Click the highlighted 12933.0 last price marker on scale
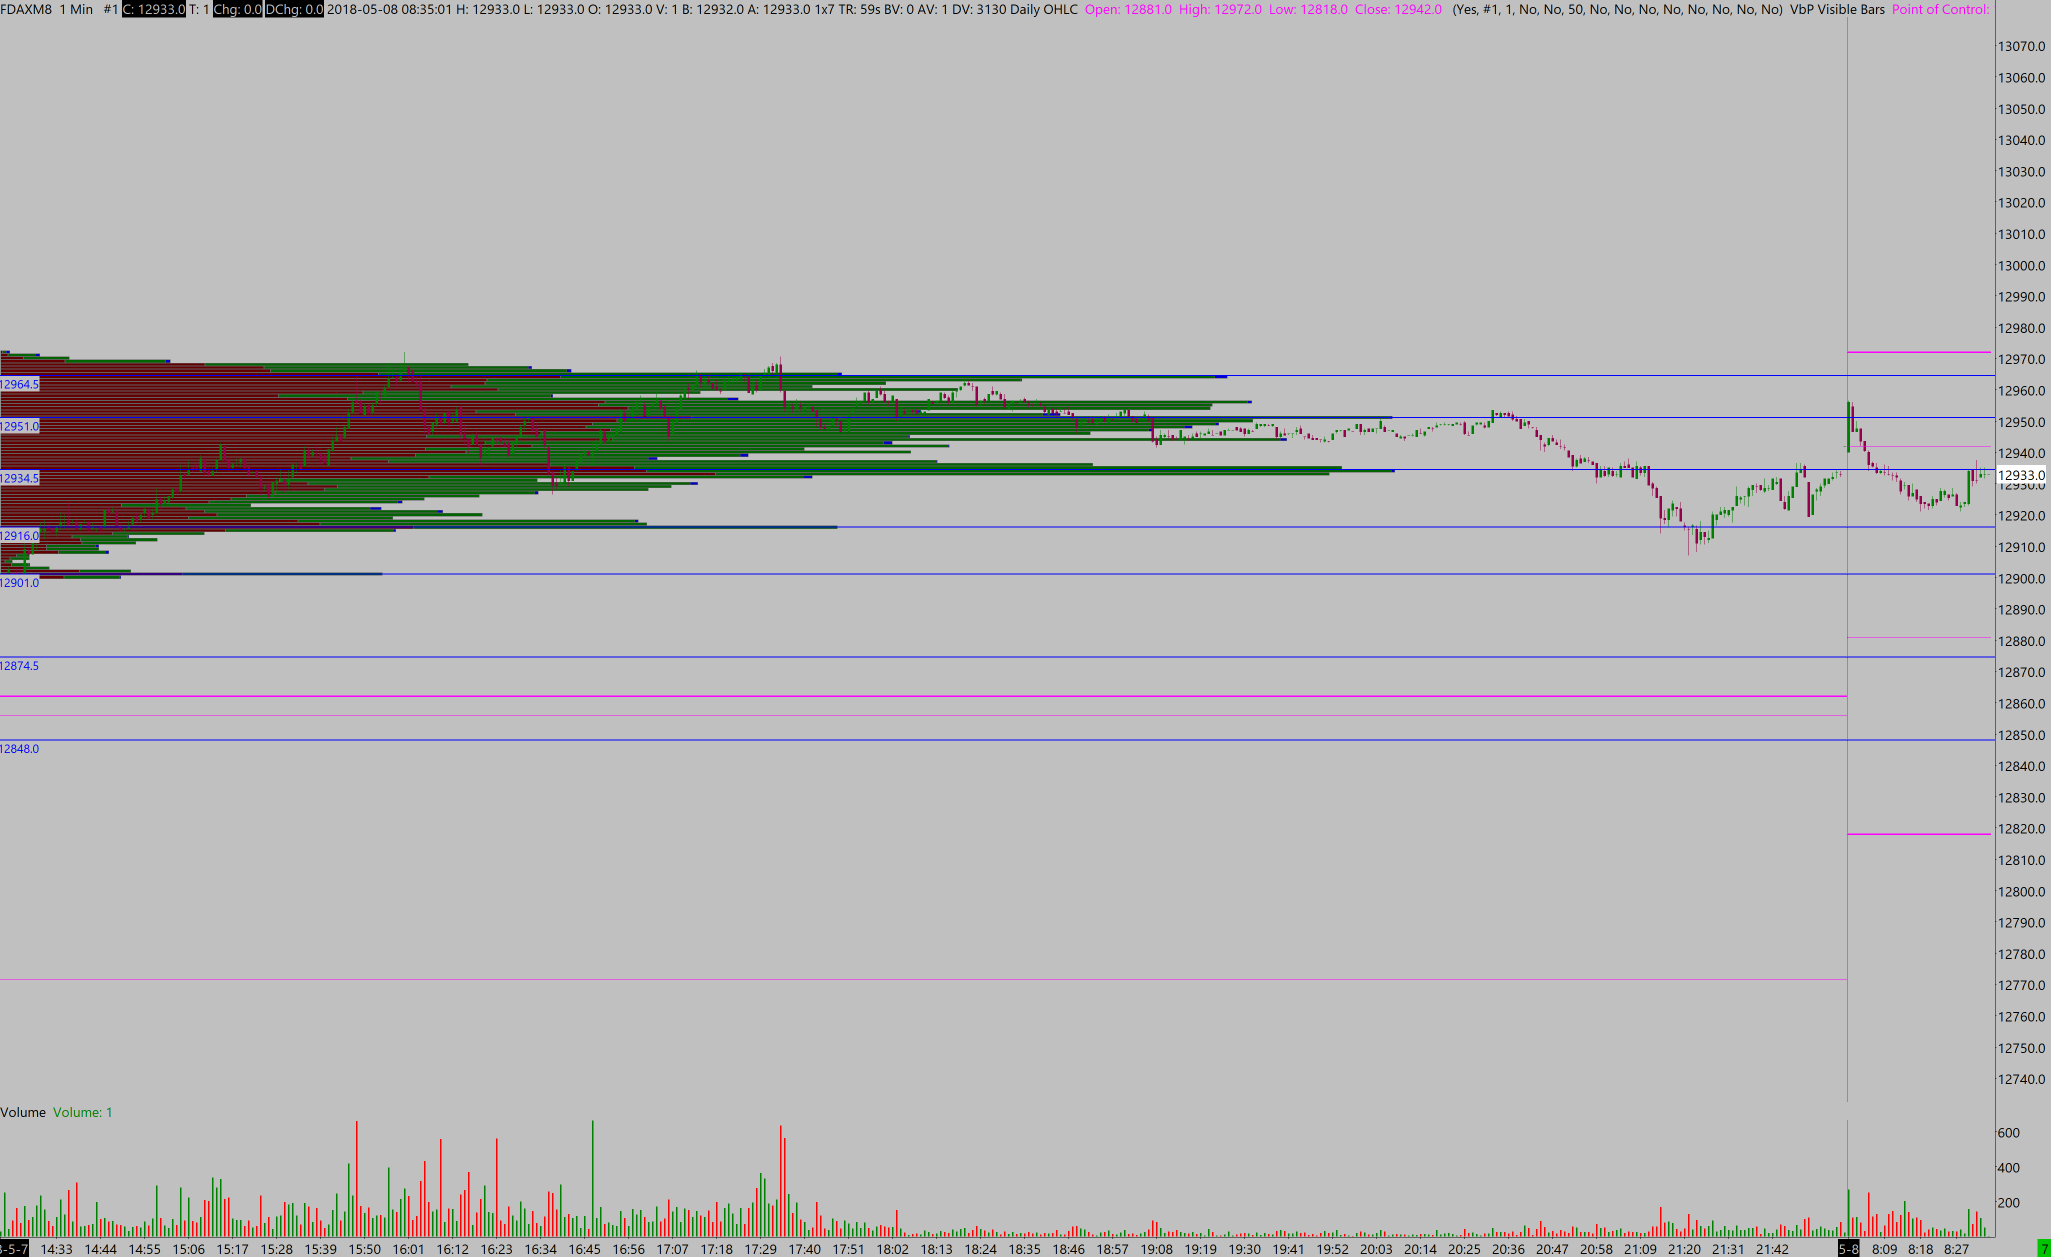 [2022, 475]
